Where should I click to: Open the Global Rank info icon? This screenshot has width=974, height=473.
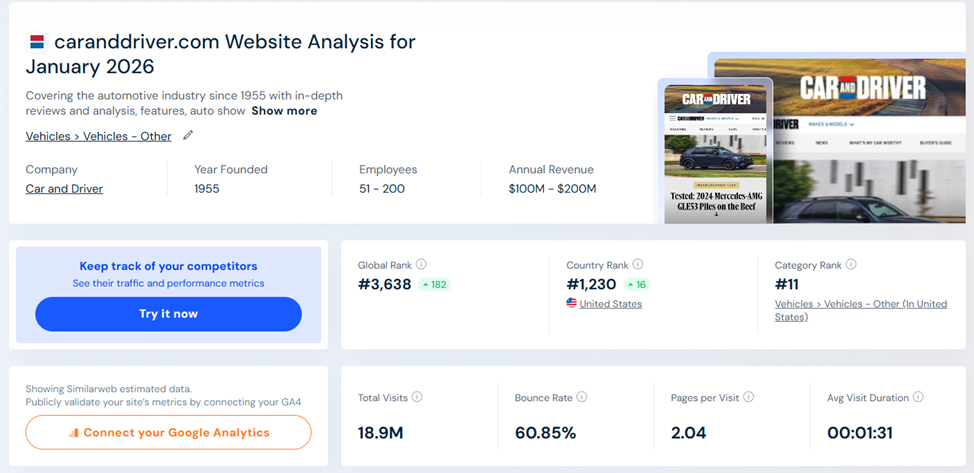click(421, 264)
